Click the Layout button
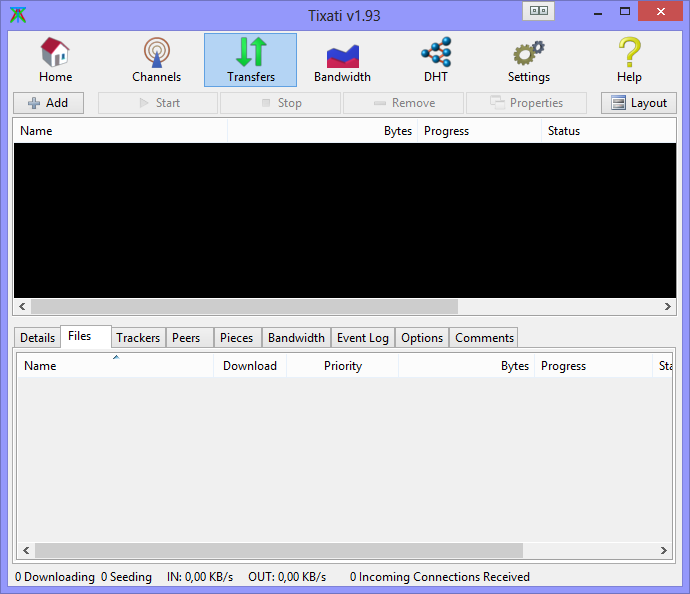 (638, 103)
